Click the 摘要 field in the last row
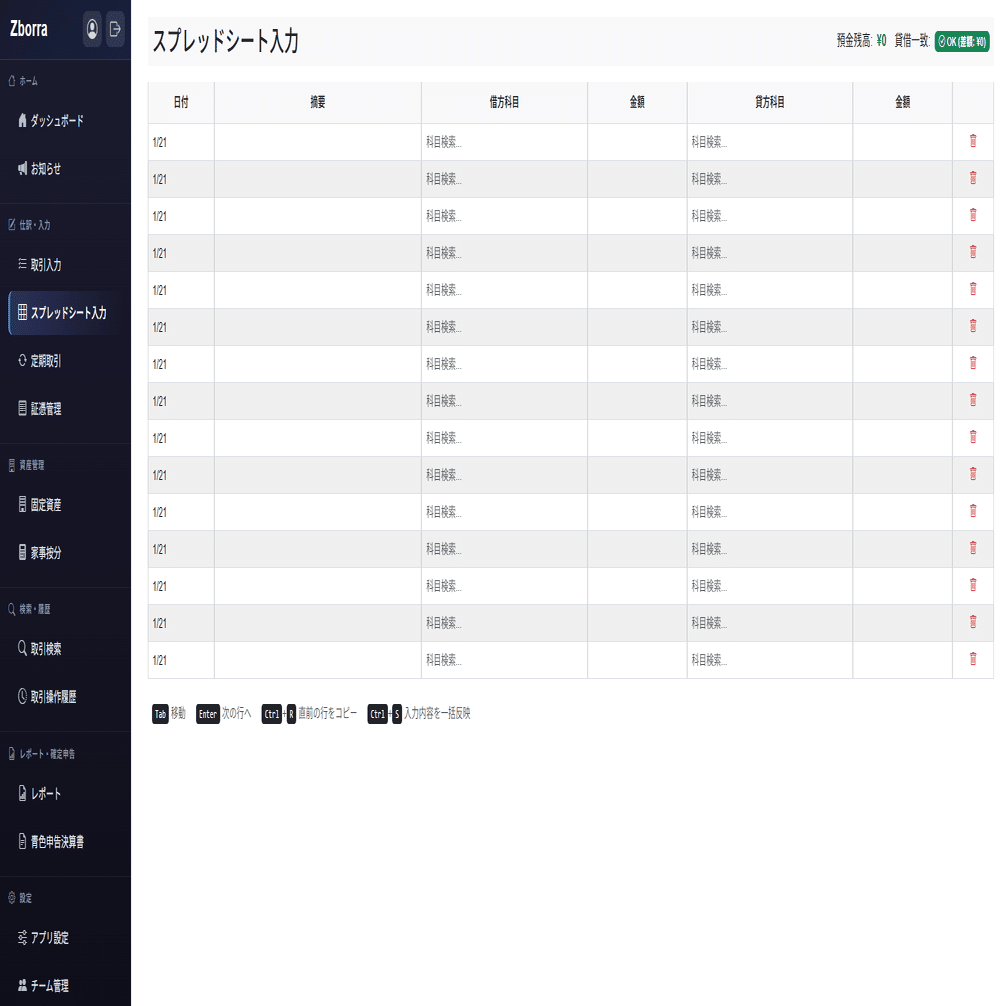The height and width of the screenshot is (1006, 1006). [x=318, y=660]
